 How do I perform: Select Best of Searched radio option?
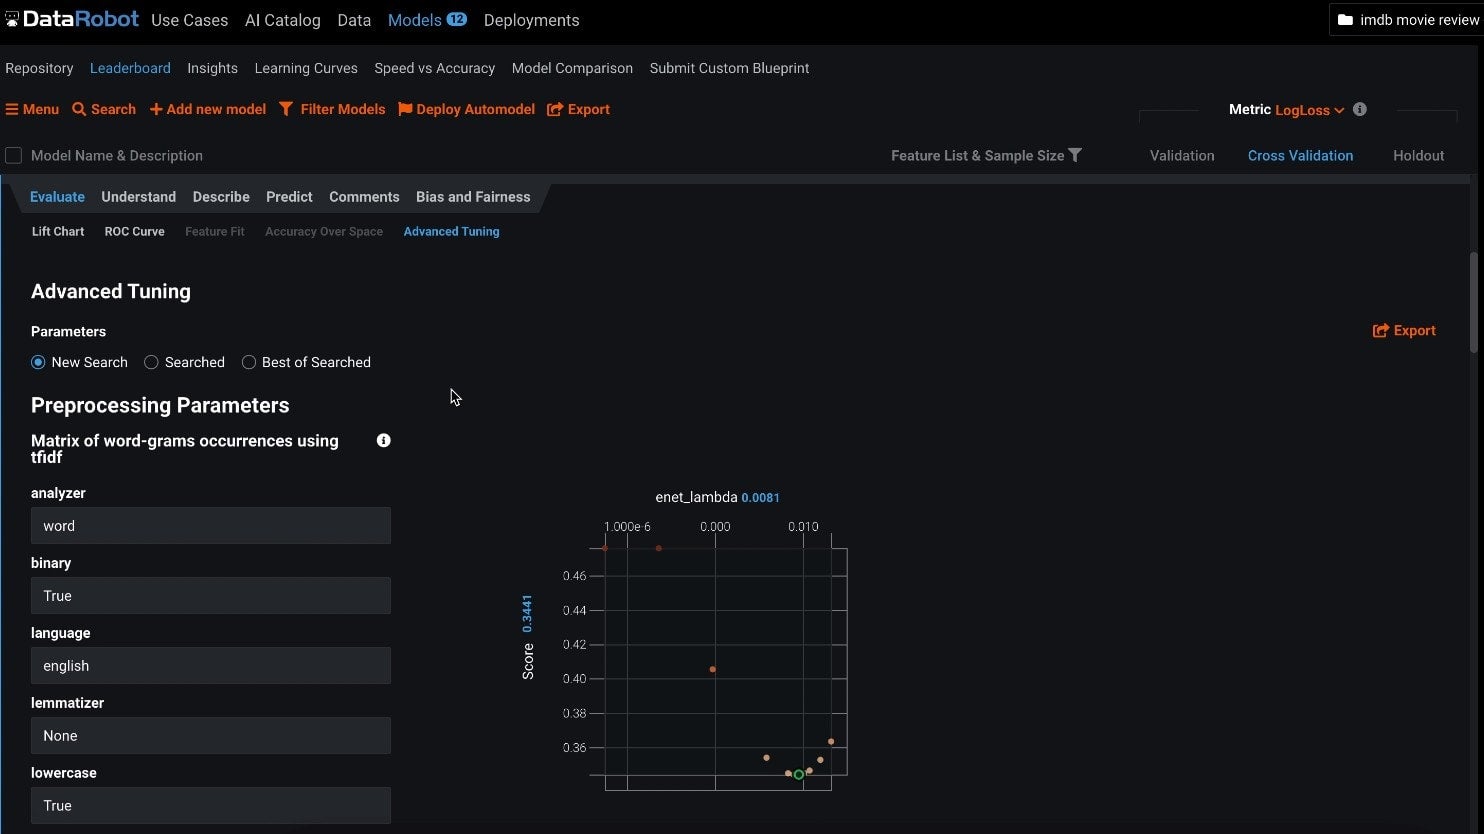click(249, 362)
